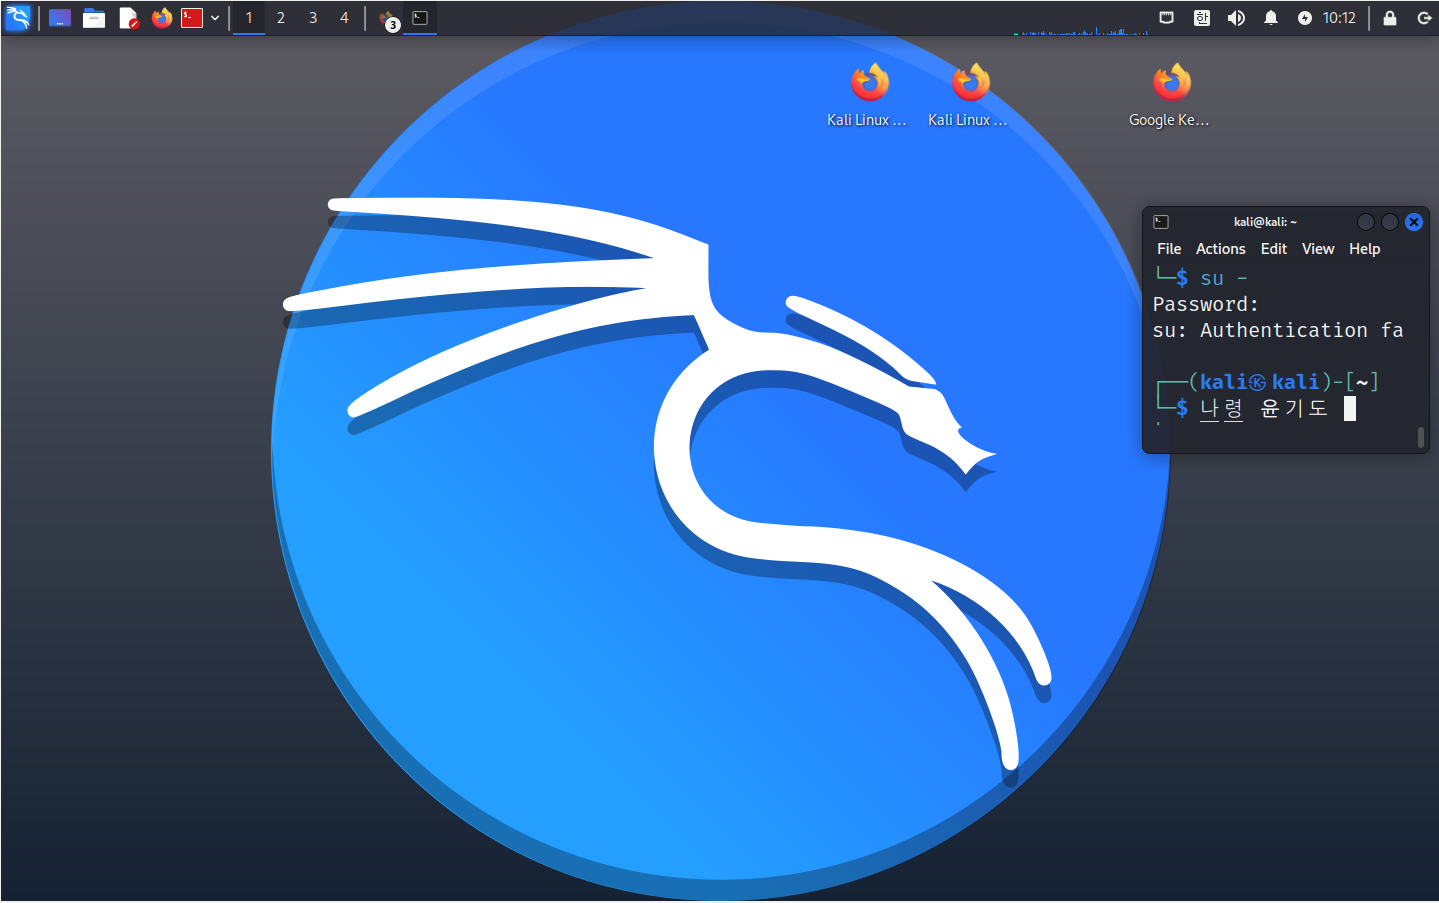Screen dimensions: 1439x903
Task: Select the grouped Firefox taskbar button
Action: (388, 19)
